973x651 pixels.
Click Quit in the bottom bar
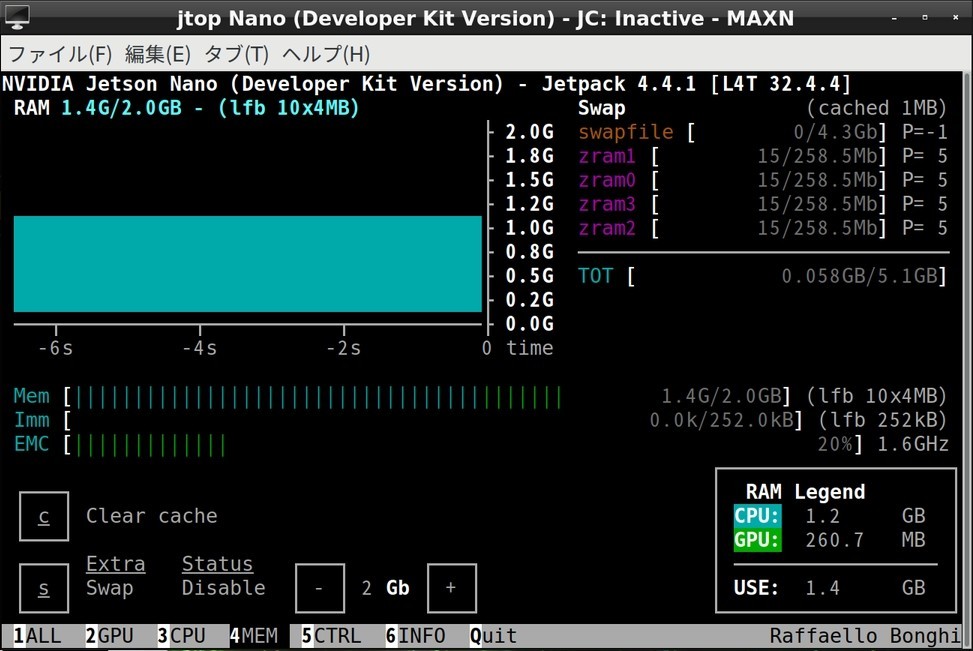pyautogui.click(x=493, y=635)
